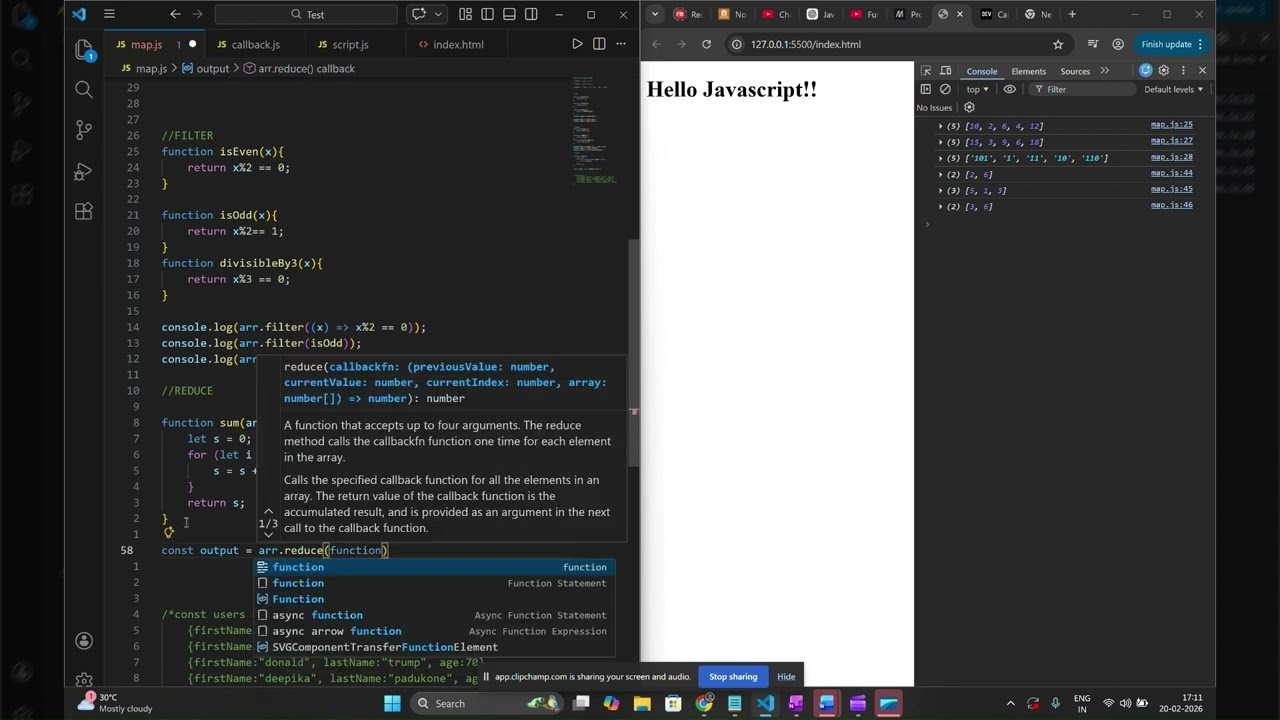This screenshot has height=720, width=1280.
Task: Select the inspect element tool in DevTools
Action: pyautogui.click(x=926, y=71)
